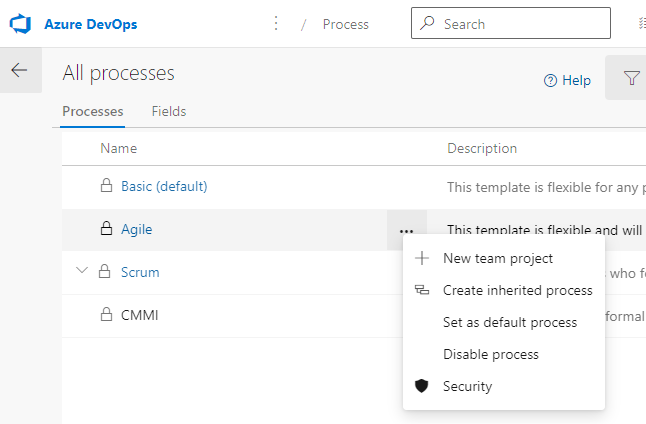Screen dimensions: 646x424
Task: Select Create inherited process
Action: pos(503,290)
